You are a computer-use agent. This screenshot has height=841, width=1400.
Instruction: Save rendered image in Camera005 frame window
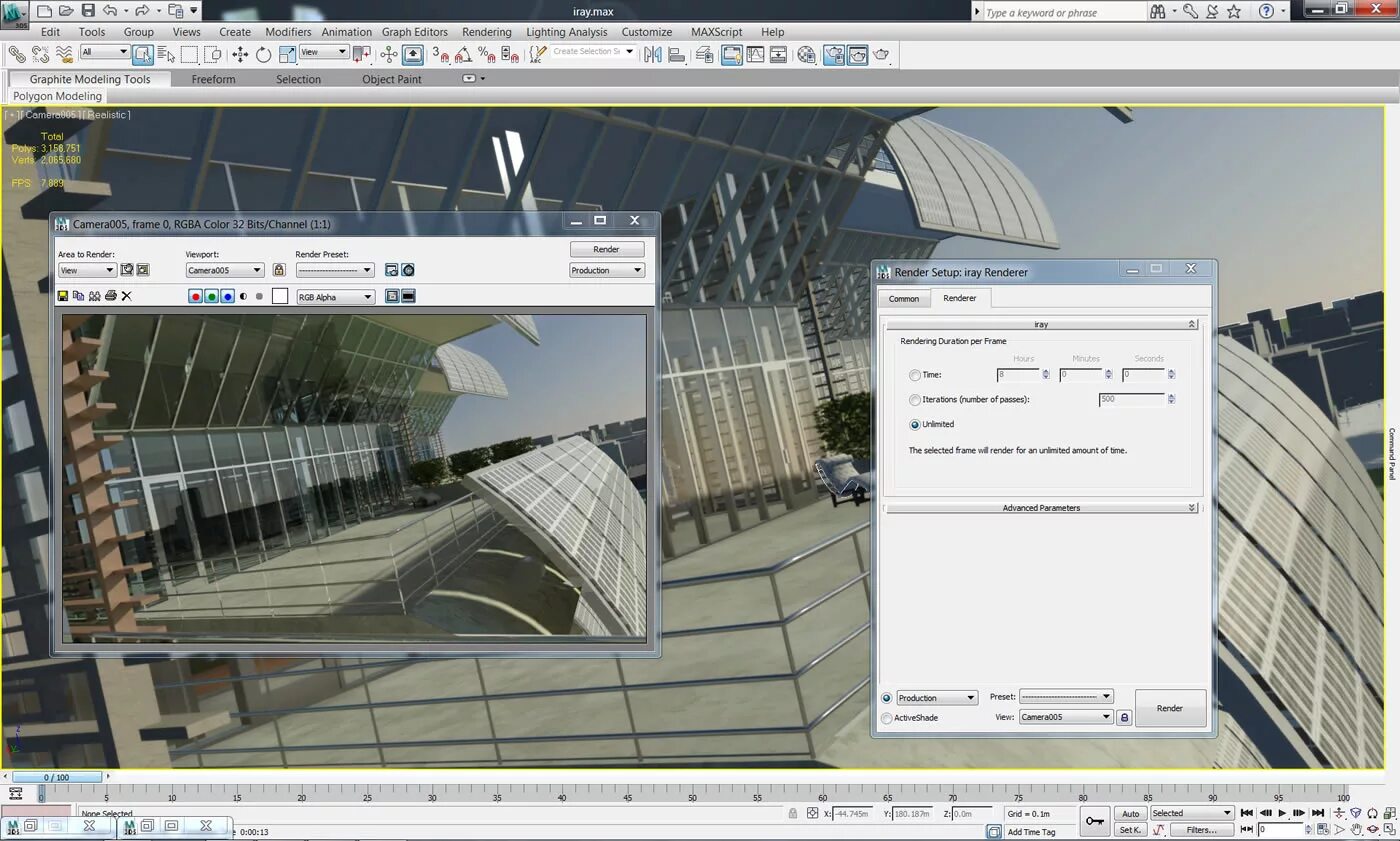(63, 296)
